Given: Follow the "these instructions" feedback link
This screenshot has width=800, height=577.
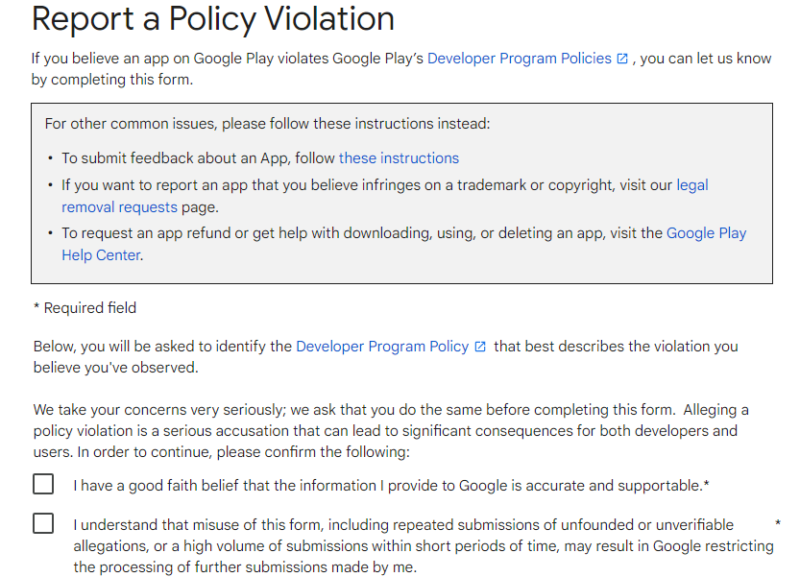Looking at the screenshot, I should pos(398,158).
